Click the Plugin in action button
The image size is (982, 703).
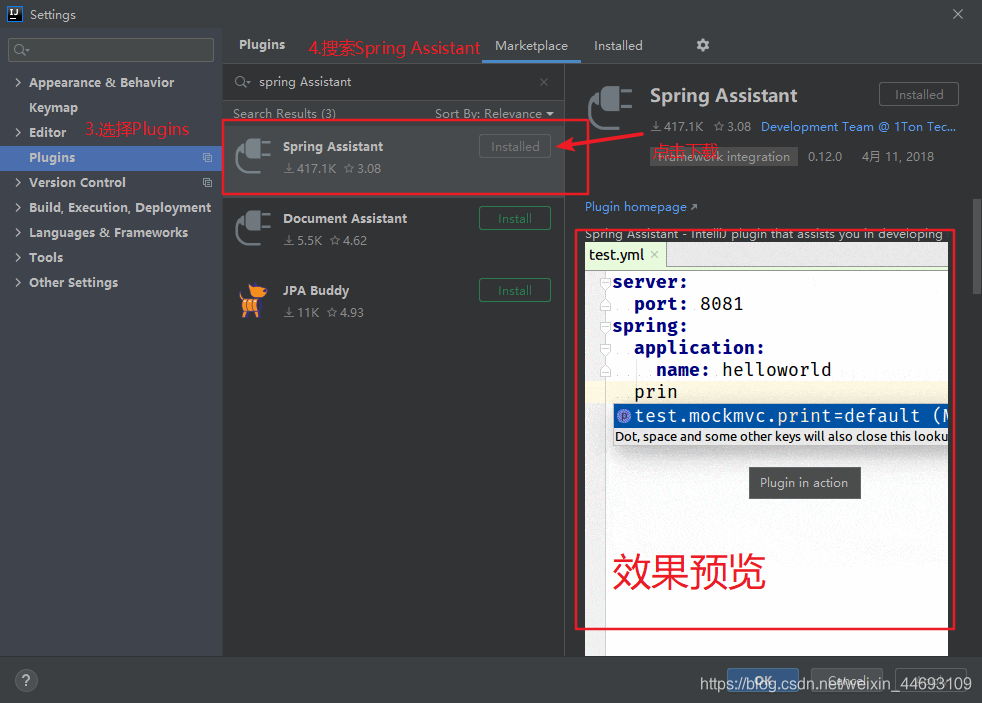pos(804,483)
